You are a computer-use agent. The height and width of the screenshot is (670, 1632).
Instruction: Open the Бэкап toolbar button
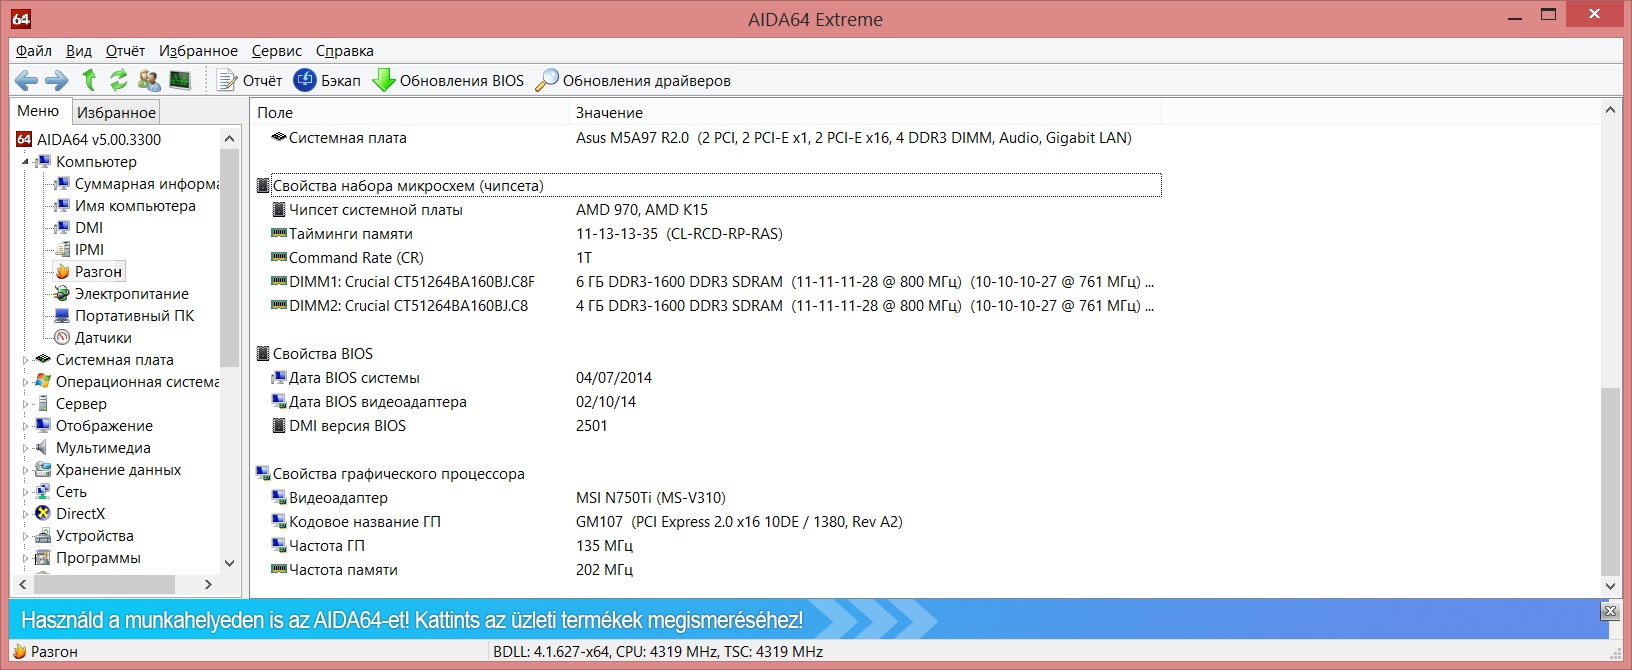pos(327,80)
